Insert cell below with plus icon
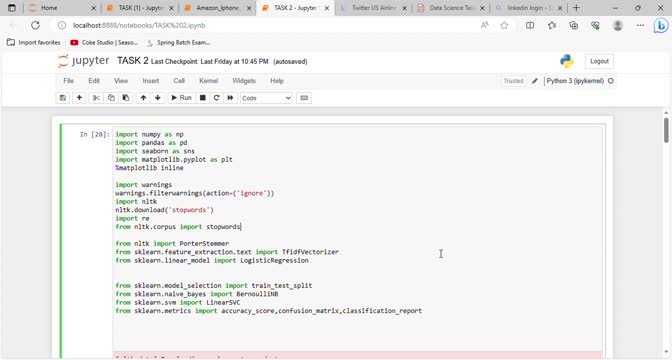The width and height of the screenshot is (672, 360). (79, 98)
